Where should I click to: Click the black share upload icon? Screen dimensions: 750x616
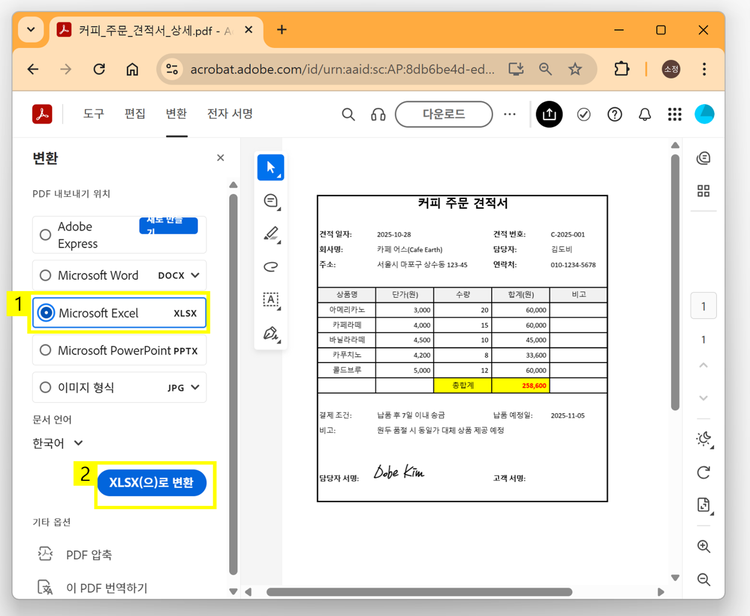(x=549, y=114)
